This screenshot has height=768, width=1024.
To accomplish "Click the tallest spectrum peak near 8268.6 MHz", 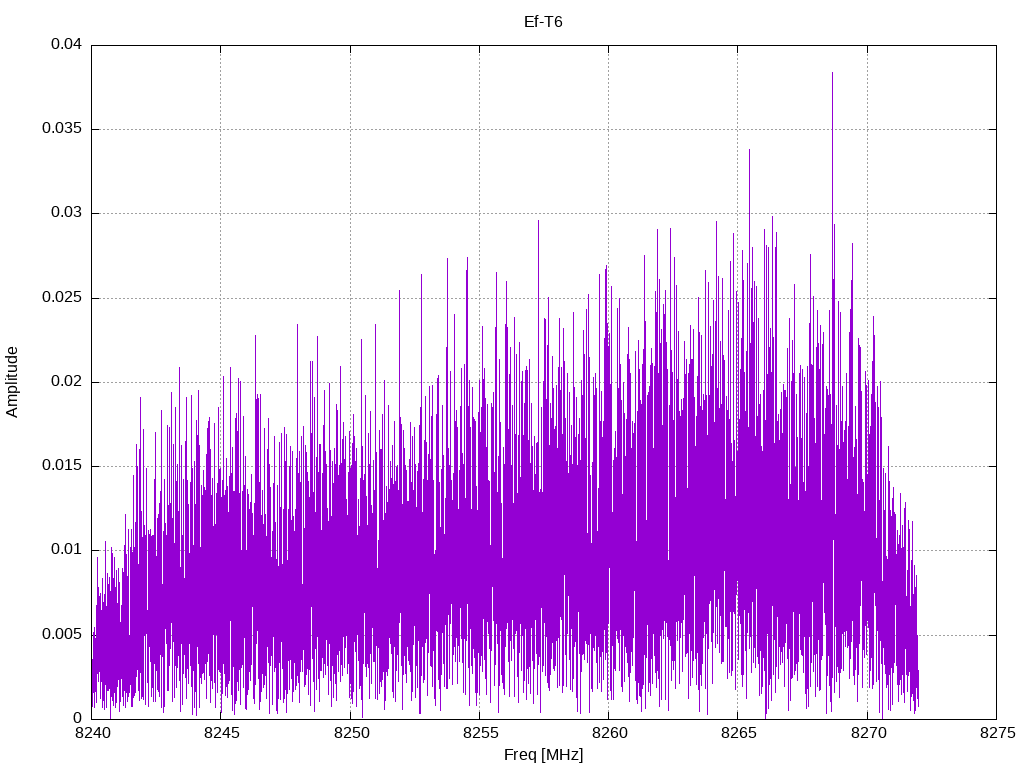I will [832, 74].
